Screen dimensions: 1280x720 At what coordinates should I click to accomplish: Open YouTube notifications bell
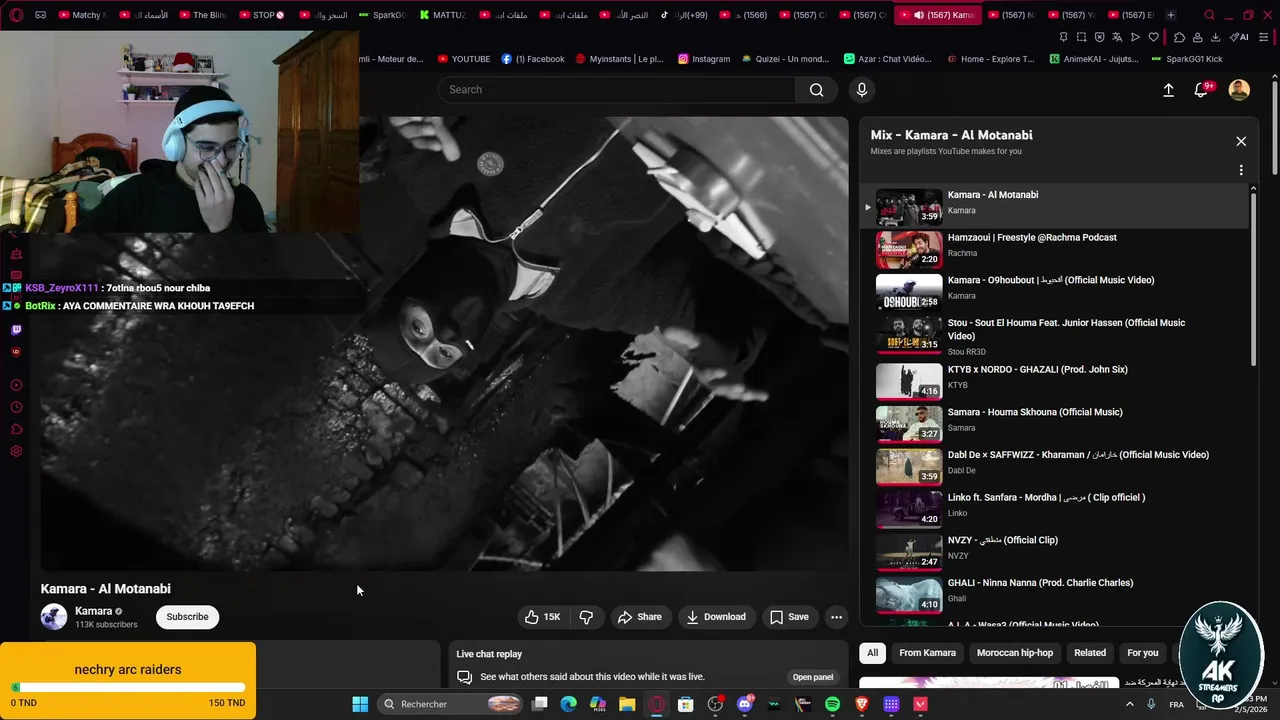pos(1202,90)
